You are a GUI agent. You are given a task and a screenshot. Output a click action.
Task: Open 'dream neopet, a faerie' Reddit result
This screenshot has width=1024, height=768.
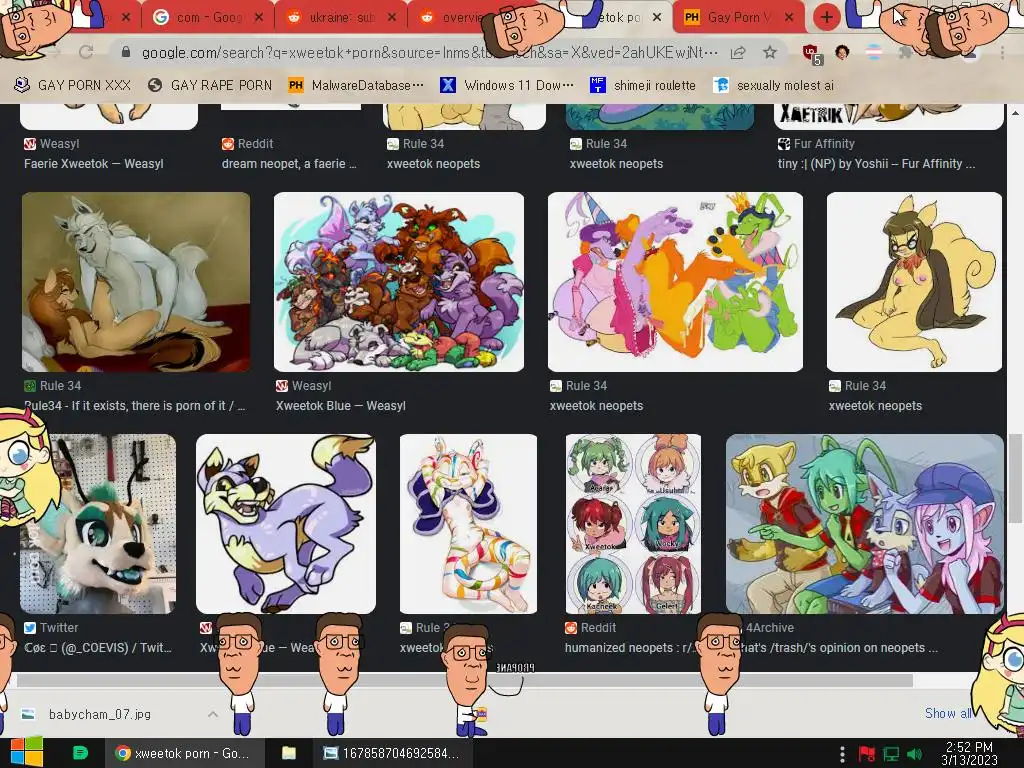point(289,164)
